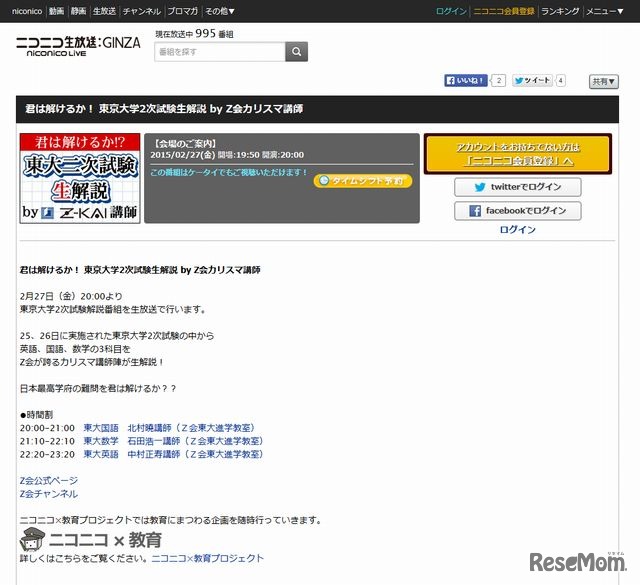Click facebookでログイン button
The image size is (640, 585).
click(518, 211)
